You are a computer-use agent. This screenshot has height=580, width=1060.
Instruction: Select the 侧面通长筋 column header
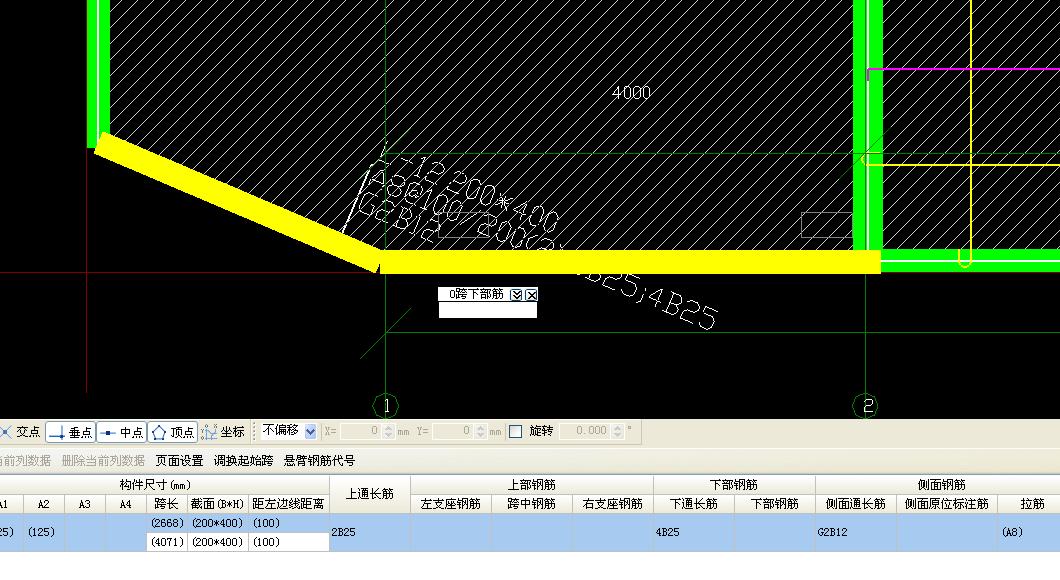click(856, 504)
